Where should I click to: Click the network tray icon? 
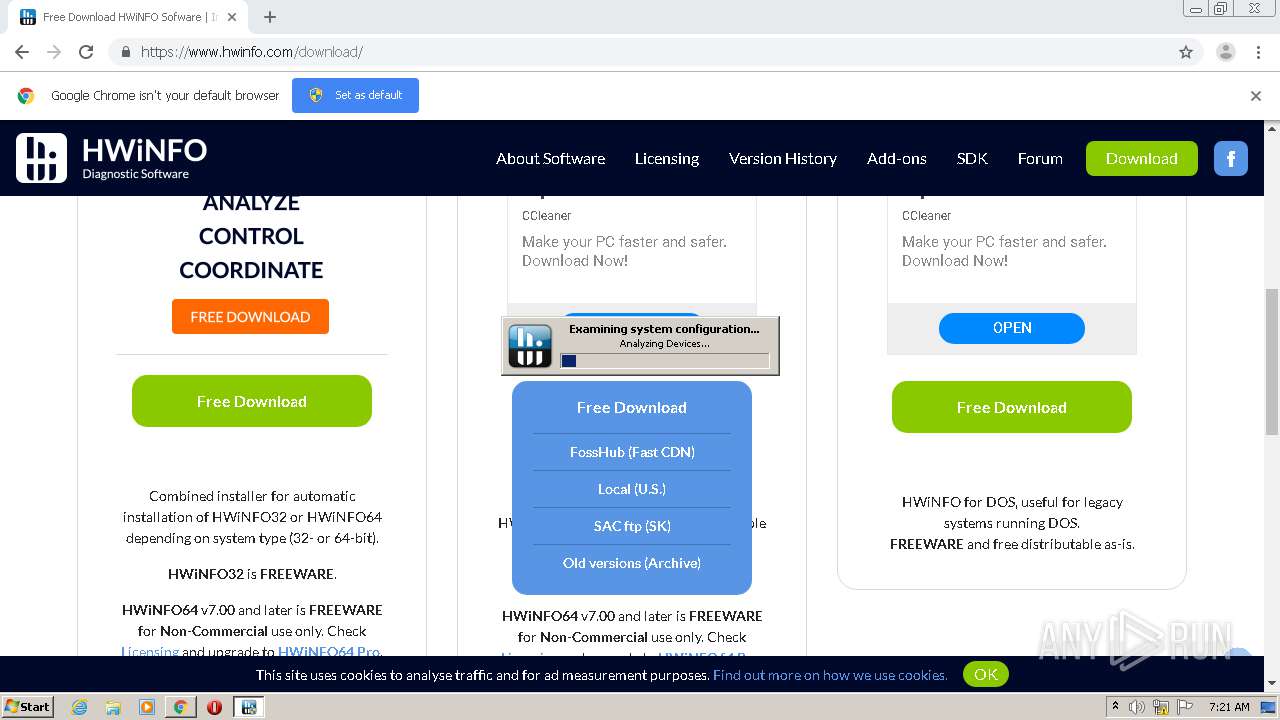point(1161,707)
